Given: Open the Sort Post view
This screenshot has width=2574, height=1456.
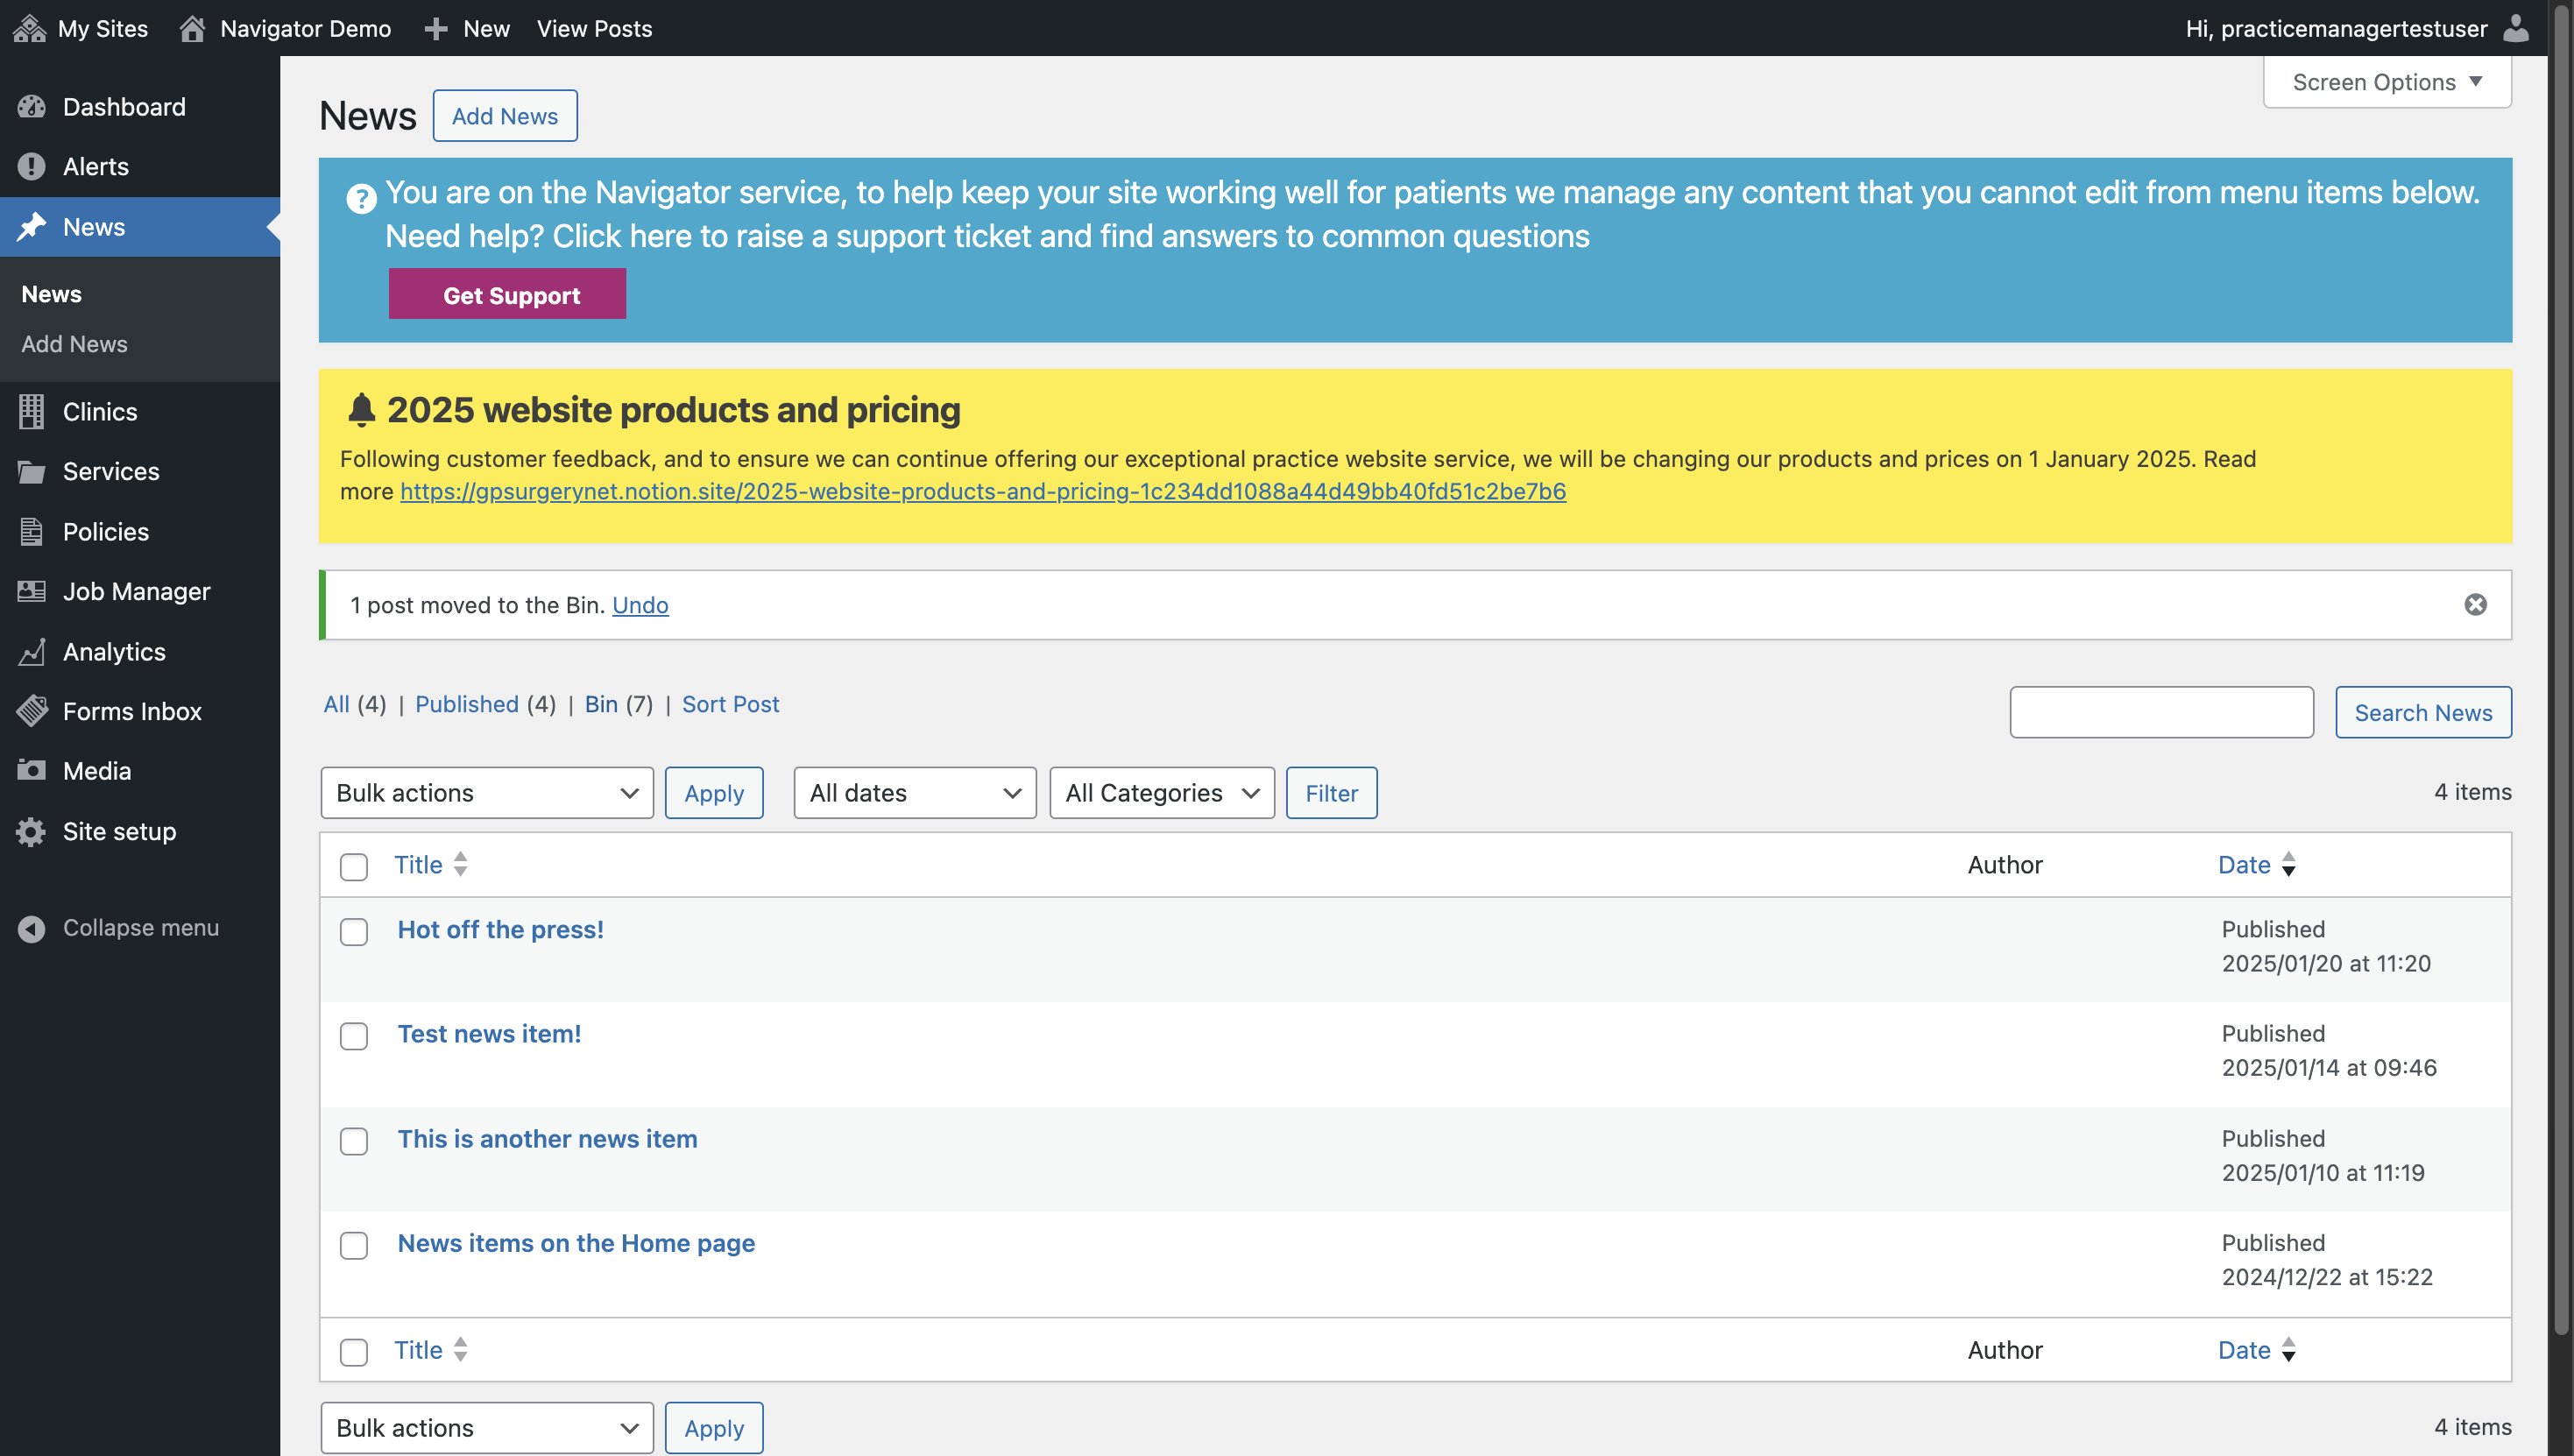Looking at the screenshot, I should 730,704.
